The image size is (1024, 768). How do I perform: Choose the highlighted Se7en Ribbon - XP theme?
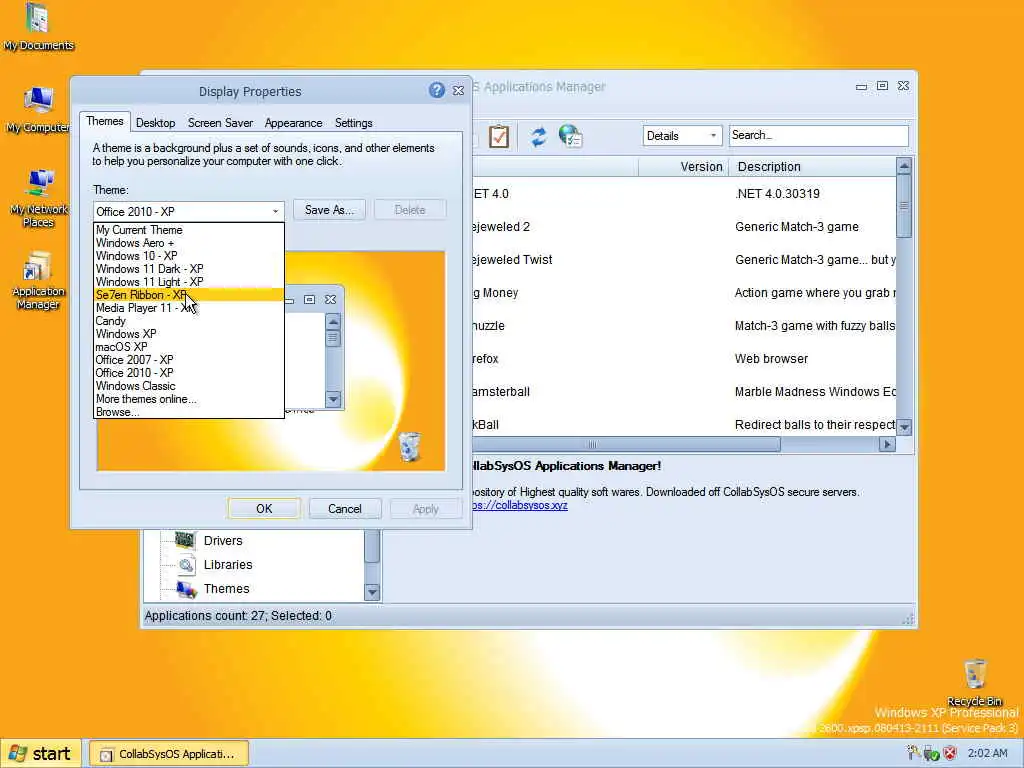pyautogui.click(x=189, y=295)
